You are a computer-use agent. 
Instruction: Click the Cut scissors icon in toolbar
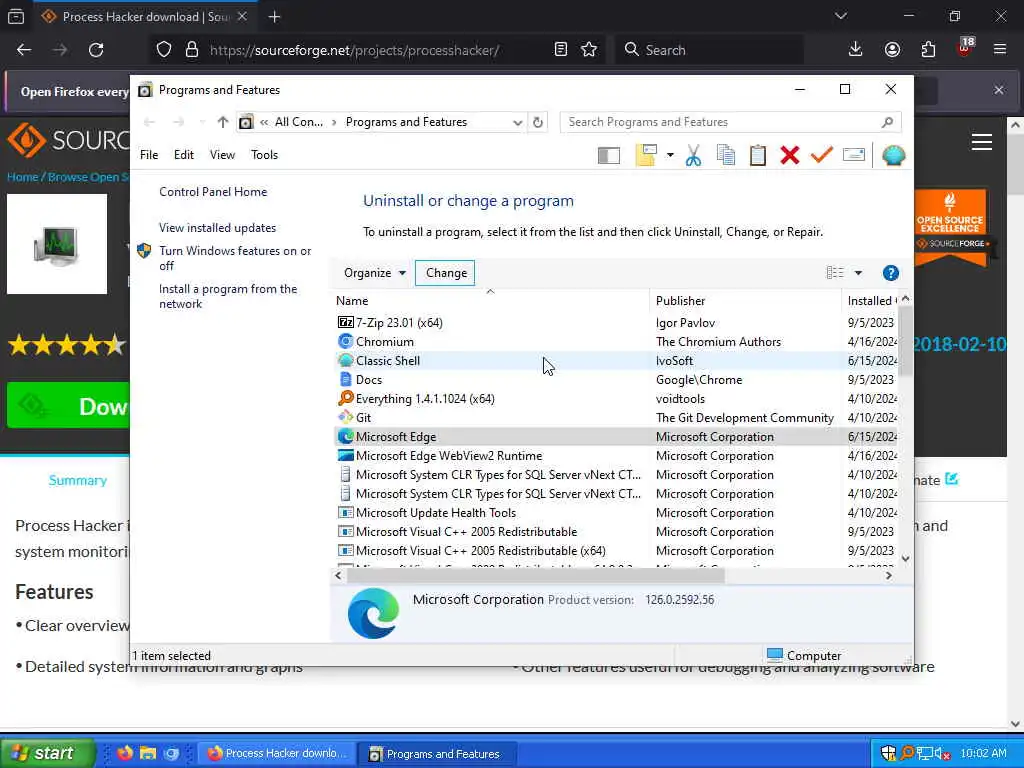point(694,155)
